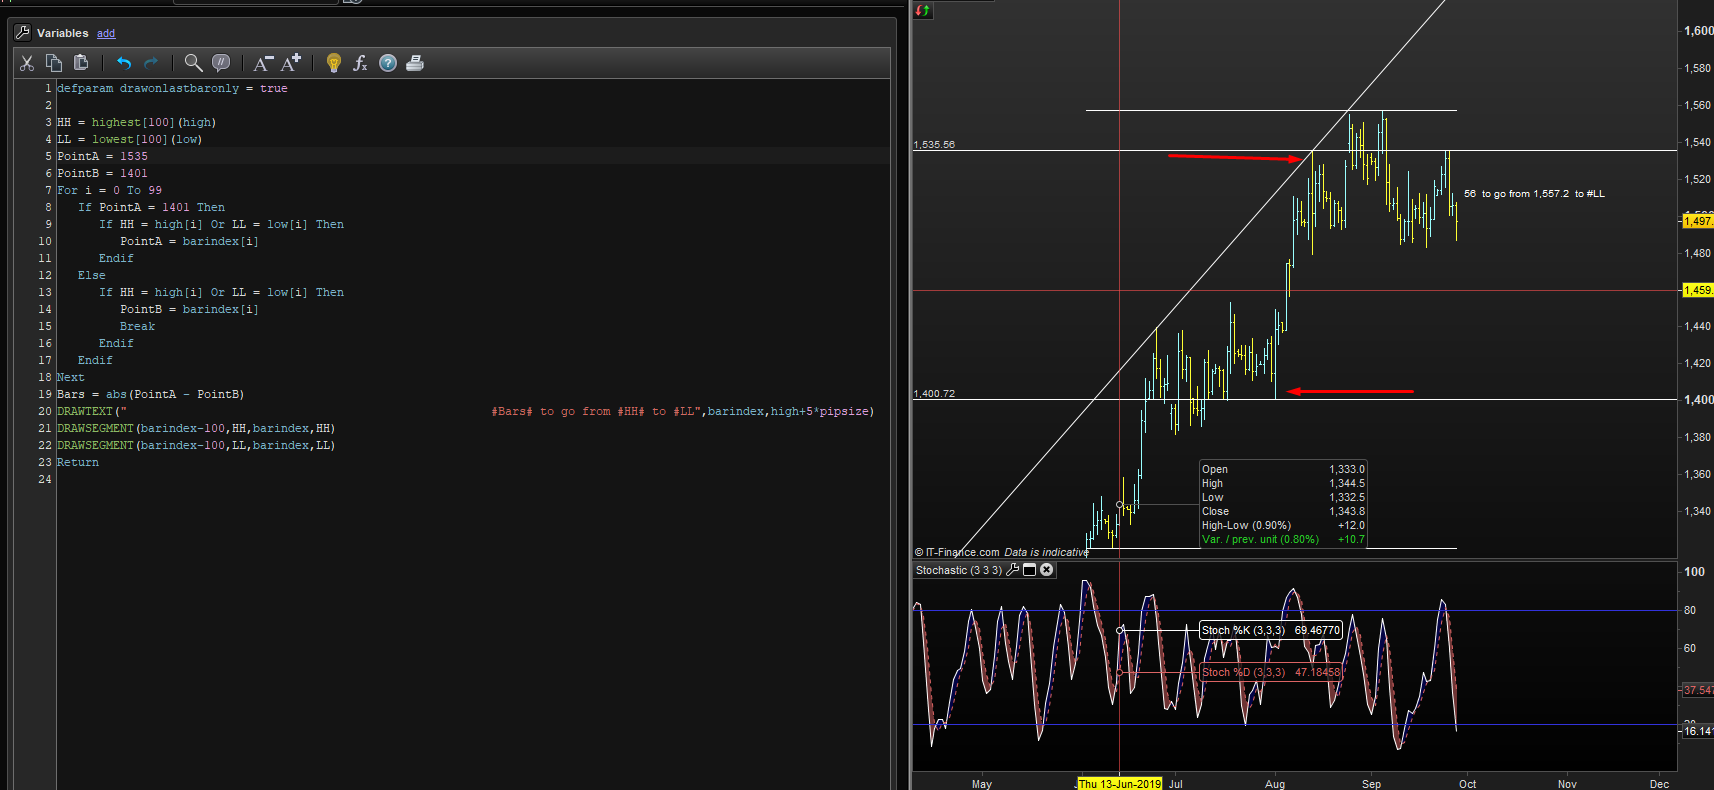Click the '#Bars# to go from' string text
Viewport: 1714px width, 790px height.
pyautogui.click(x=551, y=411)
